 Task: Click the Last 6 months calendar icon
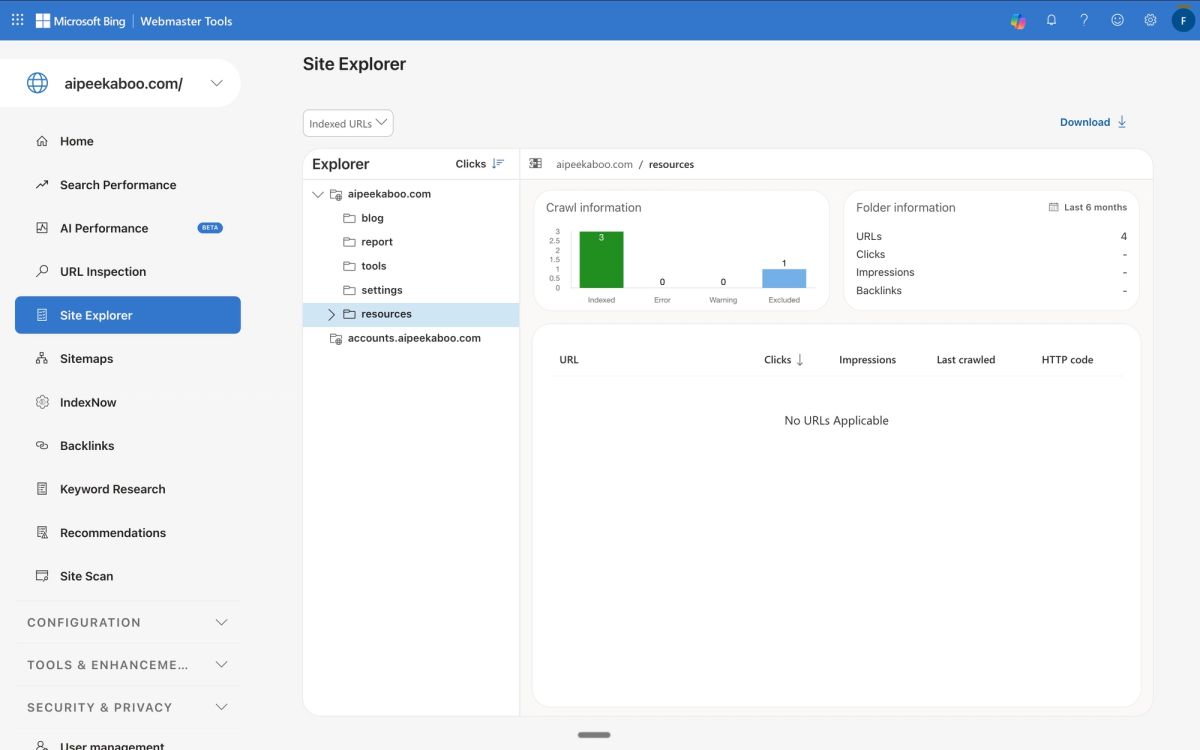click(x=1053, y=207)
